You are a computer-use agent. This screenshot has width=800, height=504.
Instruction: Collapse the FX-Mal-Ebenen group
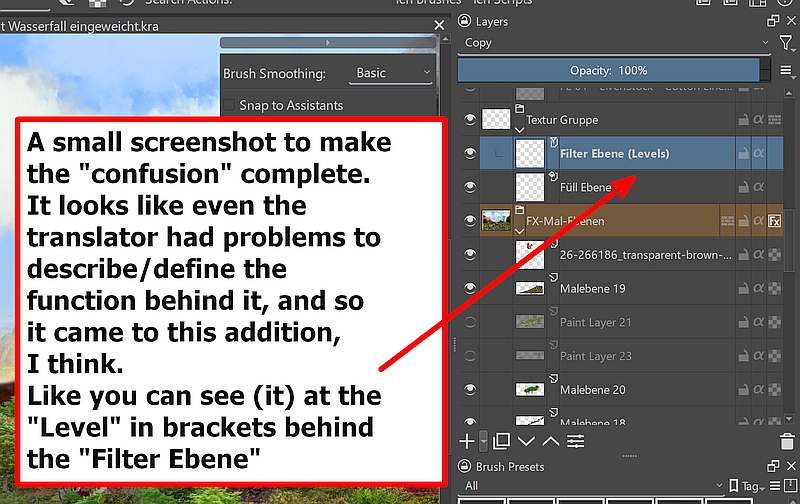(519, 231)
